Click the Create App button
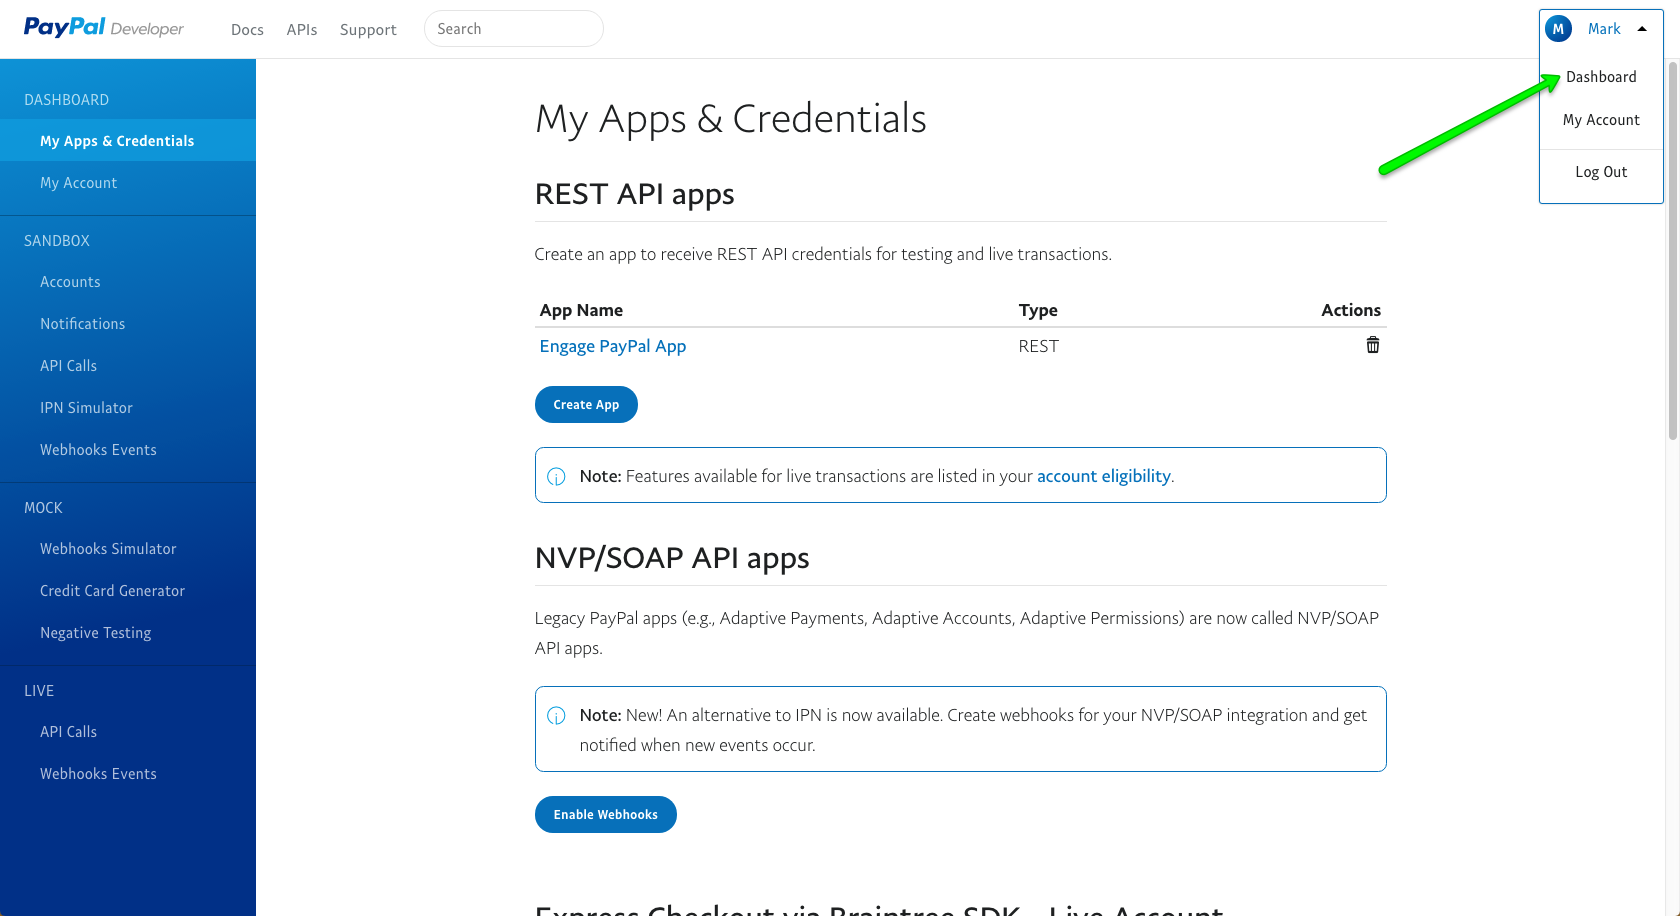This screenshot has height=916, width=1680. (586, 405)
